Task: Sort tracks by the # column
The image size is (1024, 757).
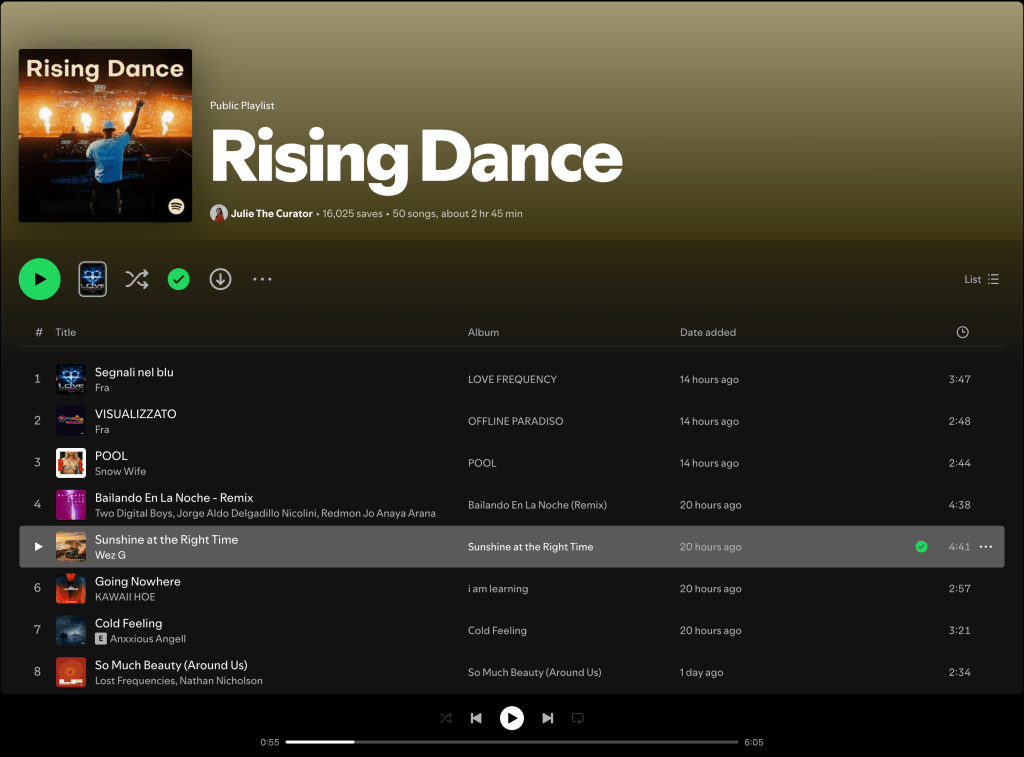Action: (x=39, y=332)
